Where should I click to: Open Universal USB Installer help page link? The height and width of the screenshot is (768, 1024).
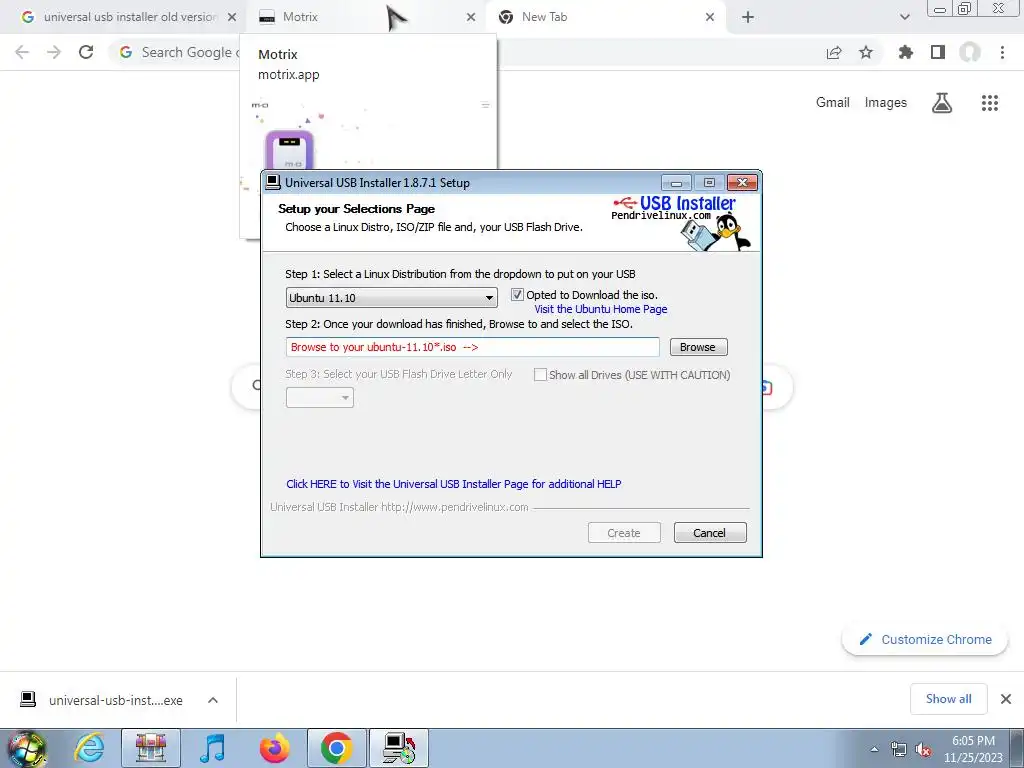tap(453, 484)
